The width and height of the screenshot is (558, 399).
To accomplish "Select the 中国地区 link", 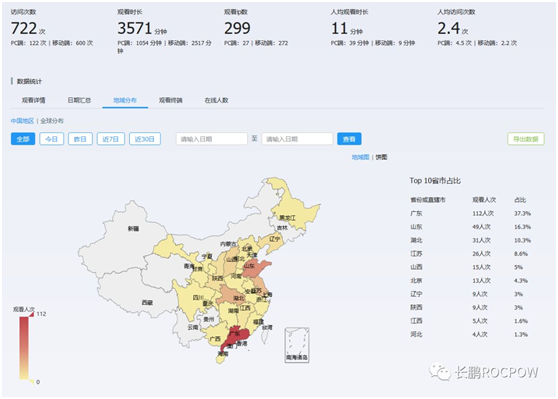I will [x=22, y=121].
